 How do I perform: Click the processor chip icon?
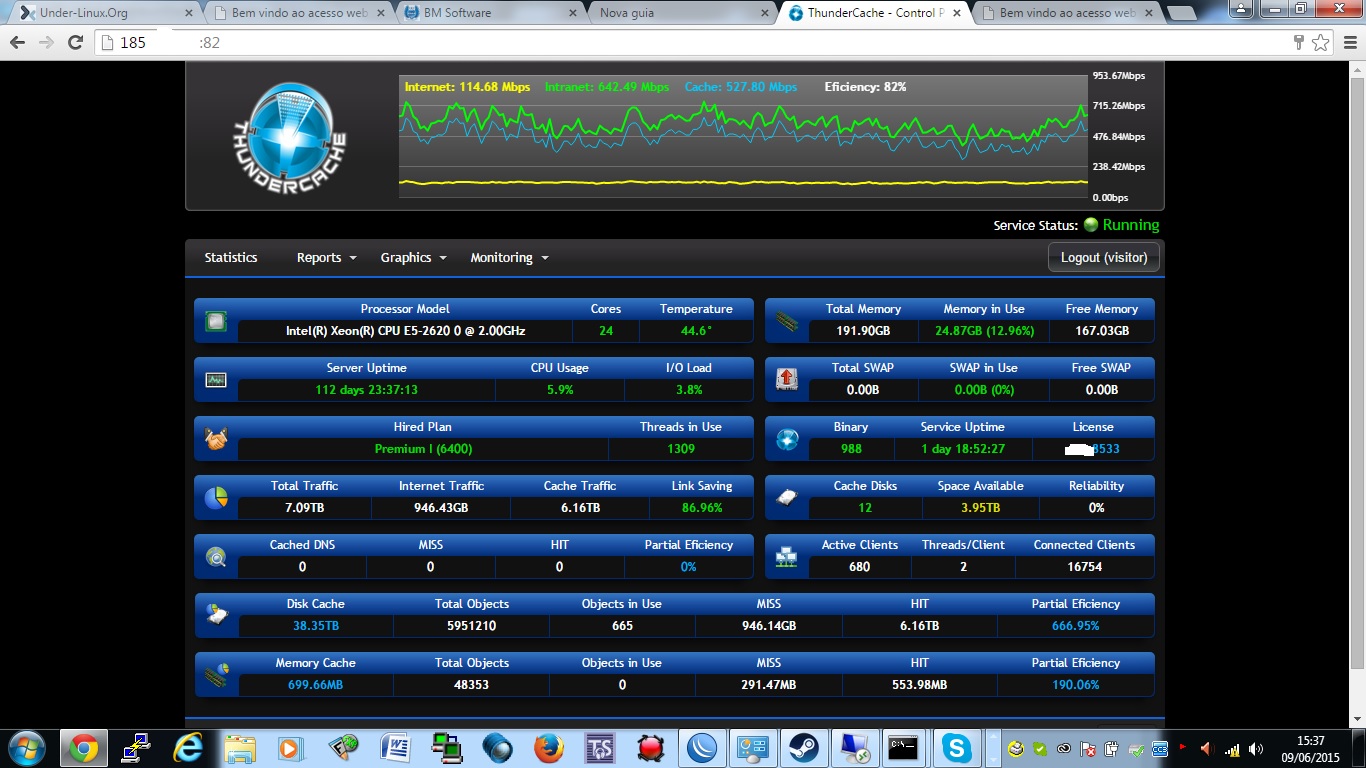[x=216, y=321]
